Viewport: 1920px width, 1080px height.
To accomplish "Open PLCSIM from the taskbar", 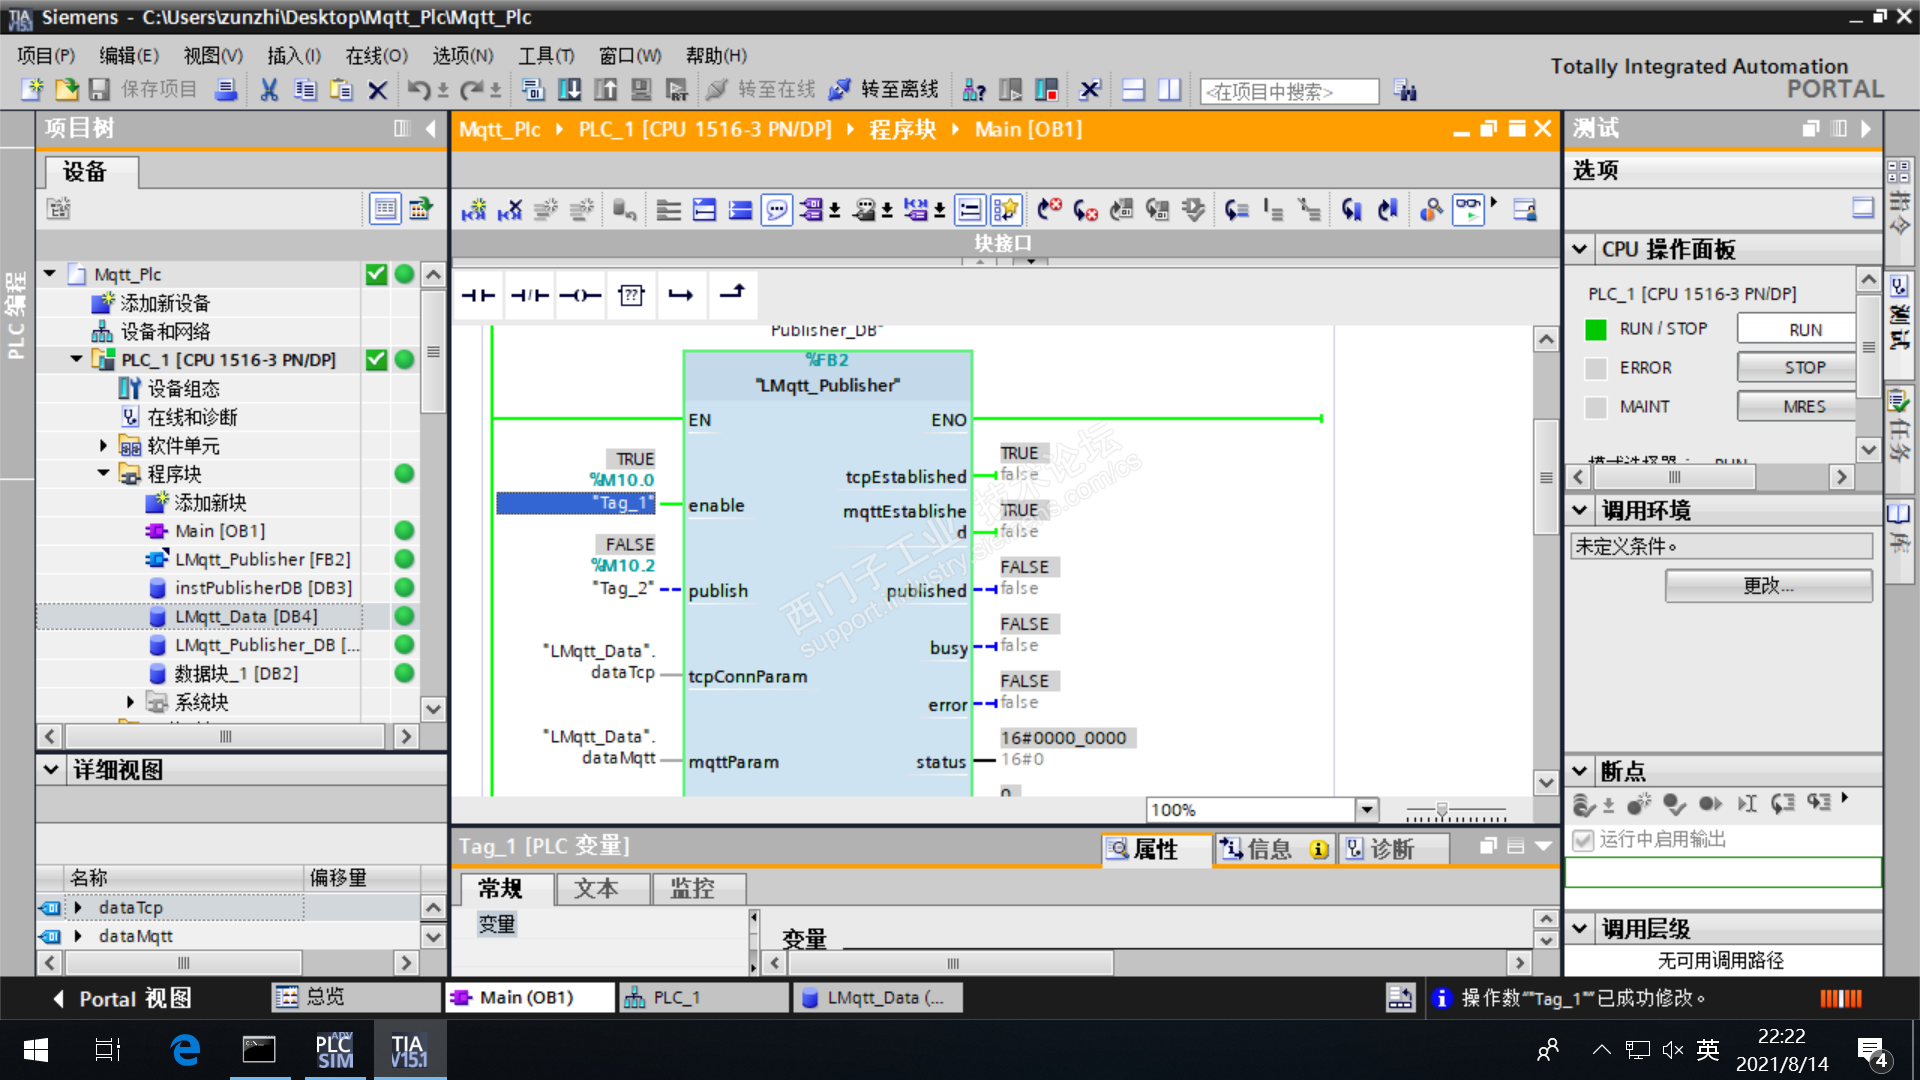I will click(334, 1050).
